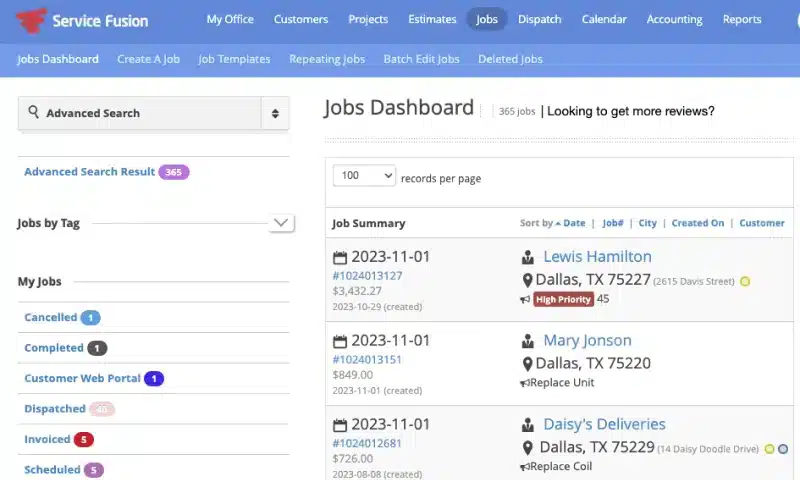800x480 pixels.
Task: Click location pin icon next to Dallas, TX 75227
Action: point(528,280)
